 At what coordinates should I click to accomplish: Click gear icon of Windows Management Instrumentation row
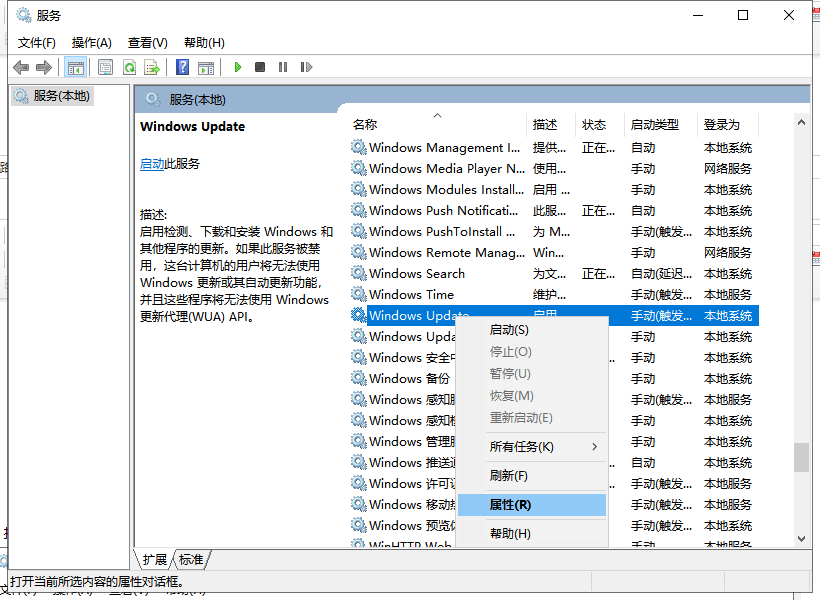point(358,147)
